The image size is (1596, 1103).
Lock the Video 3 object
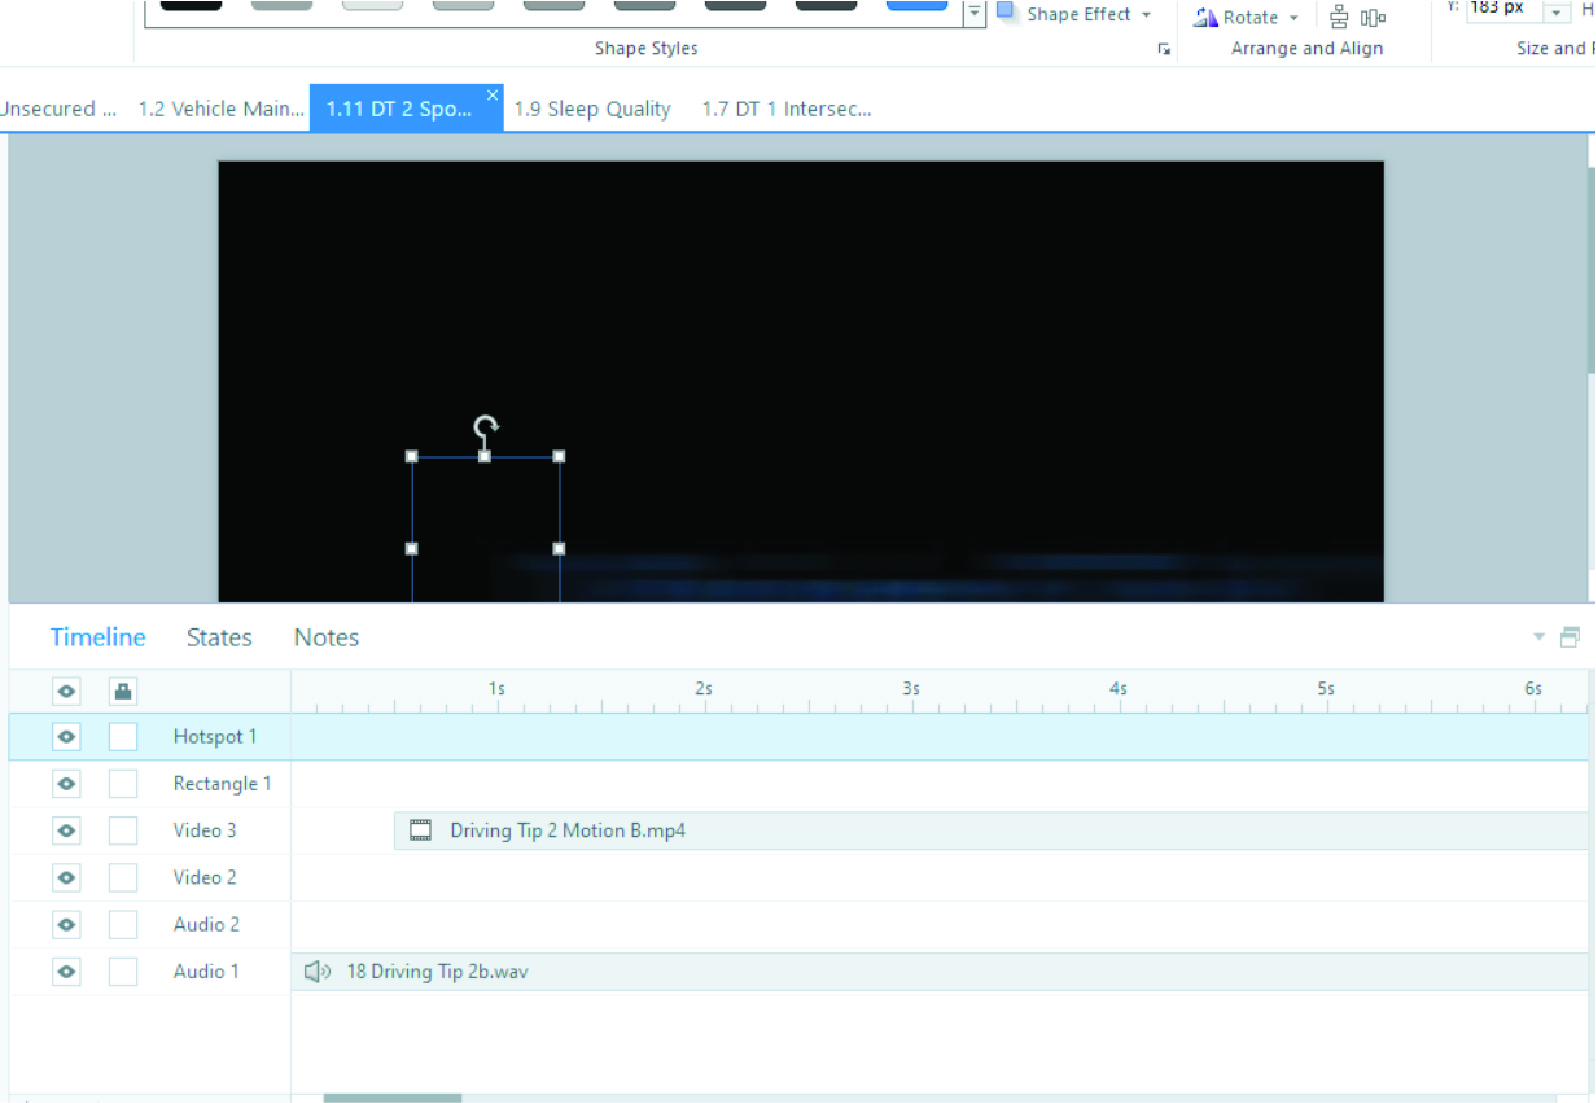pos(123,831)
